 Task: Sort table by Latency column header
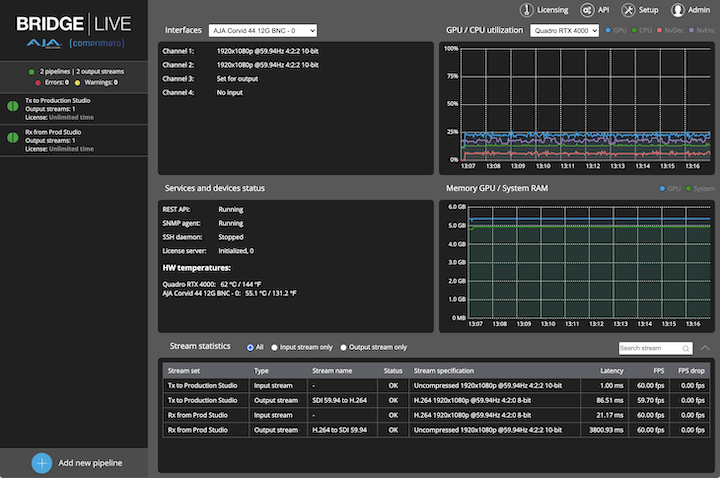612,371
